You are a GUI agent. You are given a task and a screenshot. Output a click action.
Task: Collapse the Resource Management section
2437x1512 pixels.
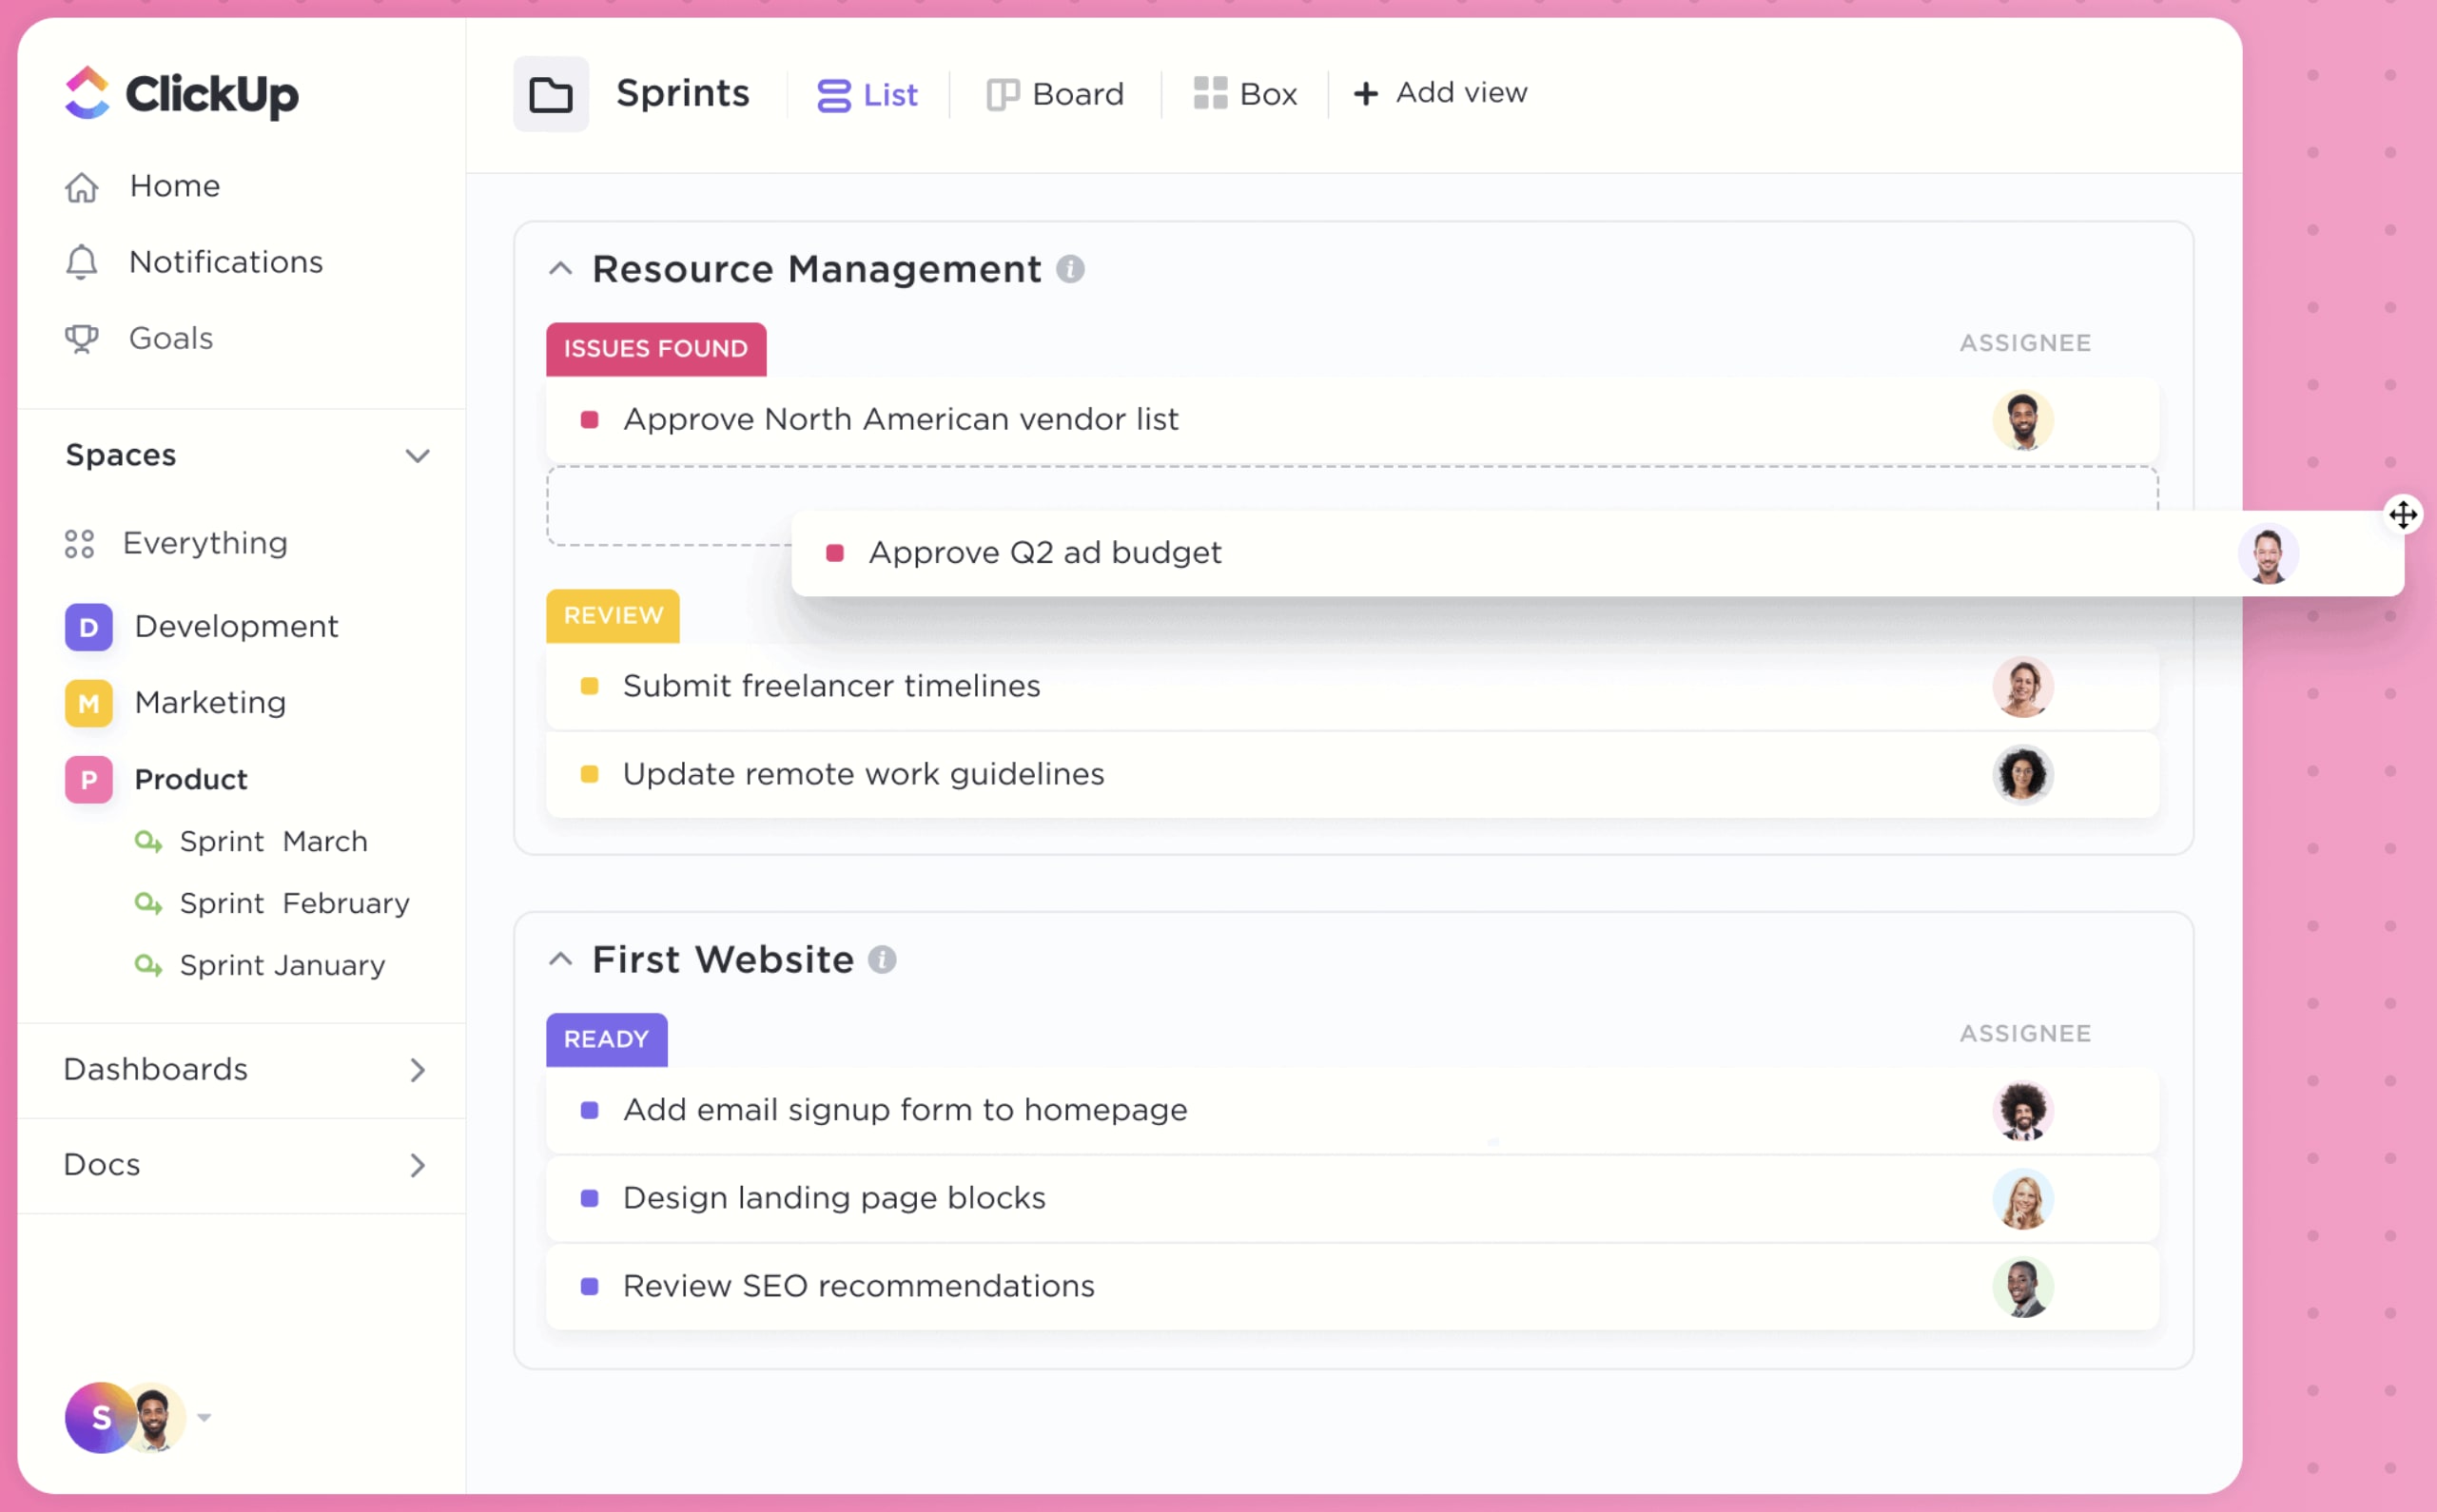563,268
